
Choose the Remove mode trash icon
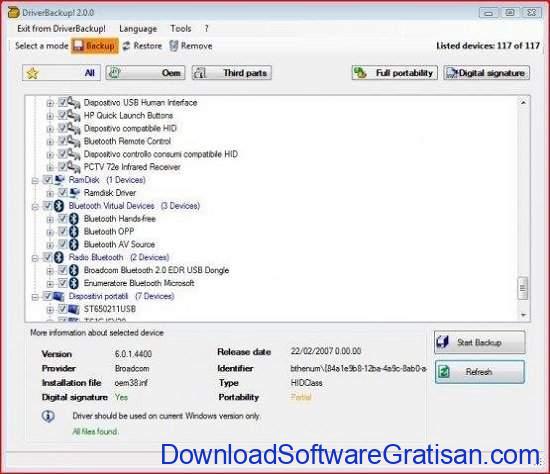pyautogui.click(x=174, y=46)
